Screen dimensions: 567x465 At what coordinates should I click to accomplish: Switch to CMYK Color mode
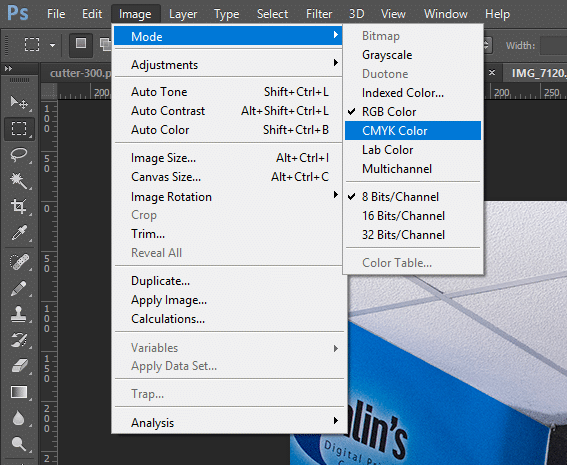(x=413, y=131)
